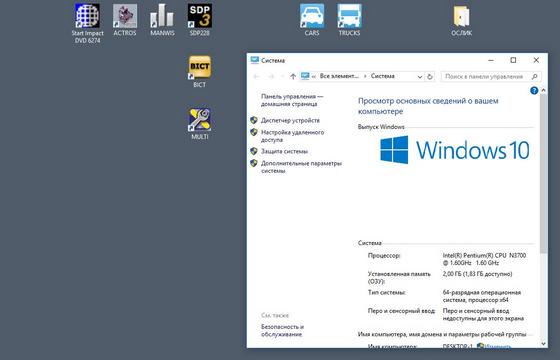Click the search magnifier icon

click(x=534, y=76)
